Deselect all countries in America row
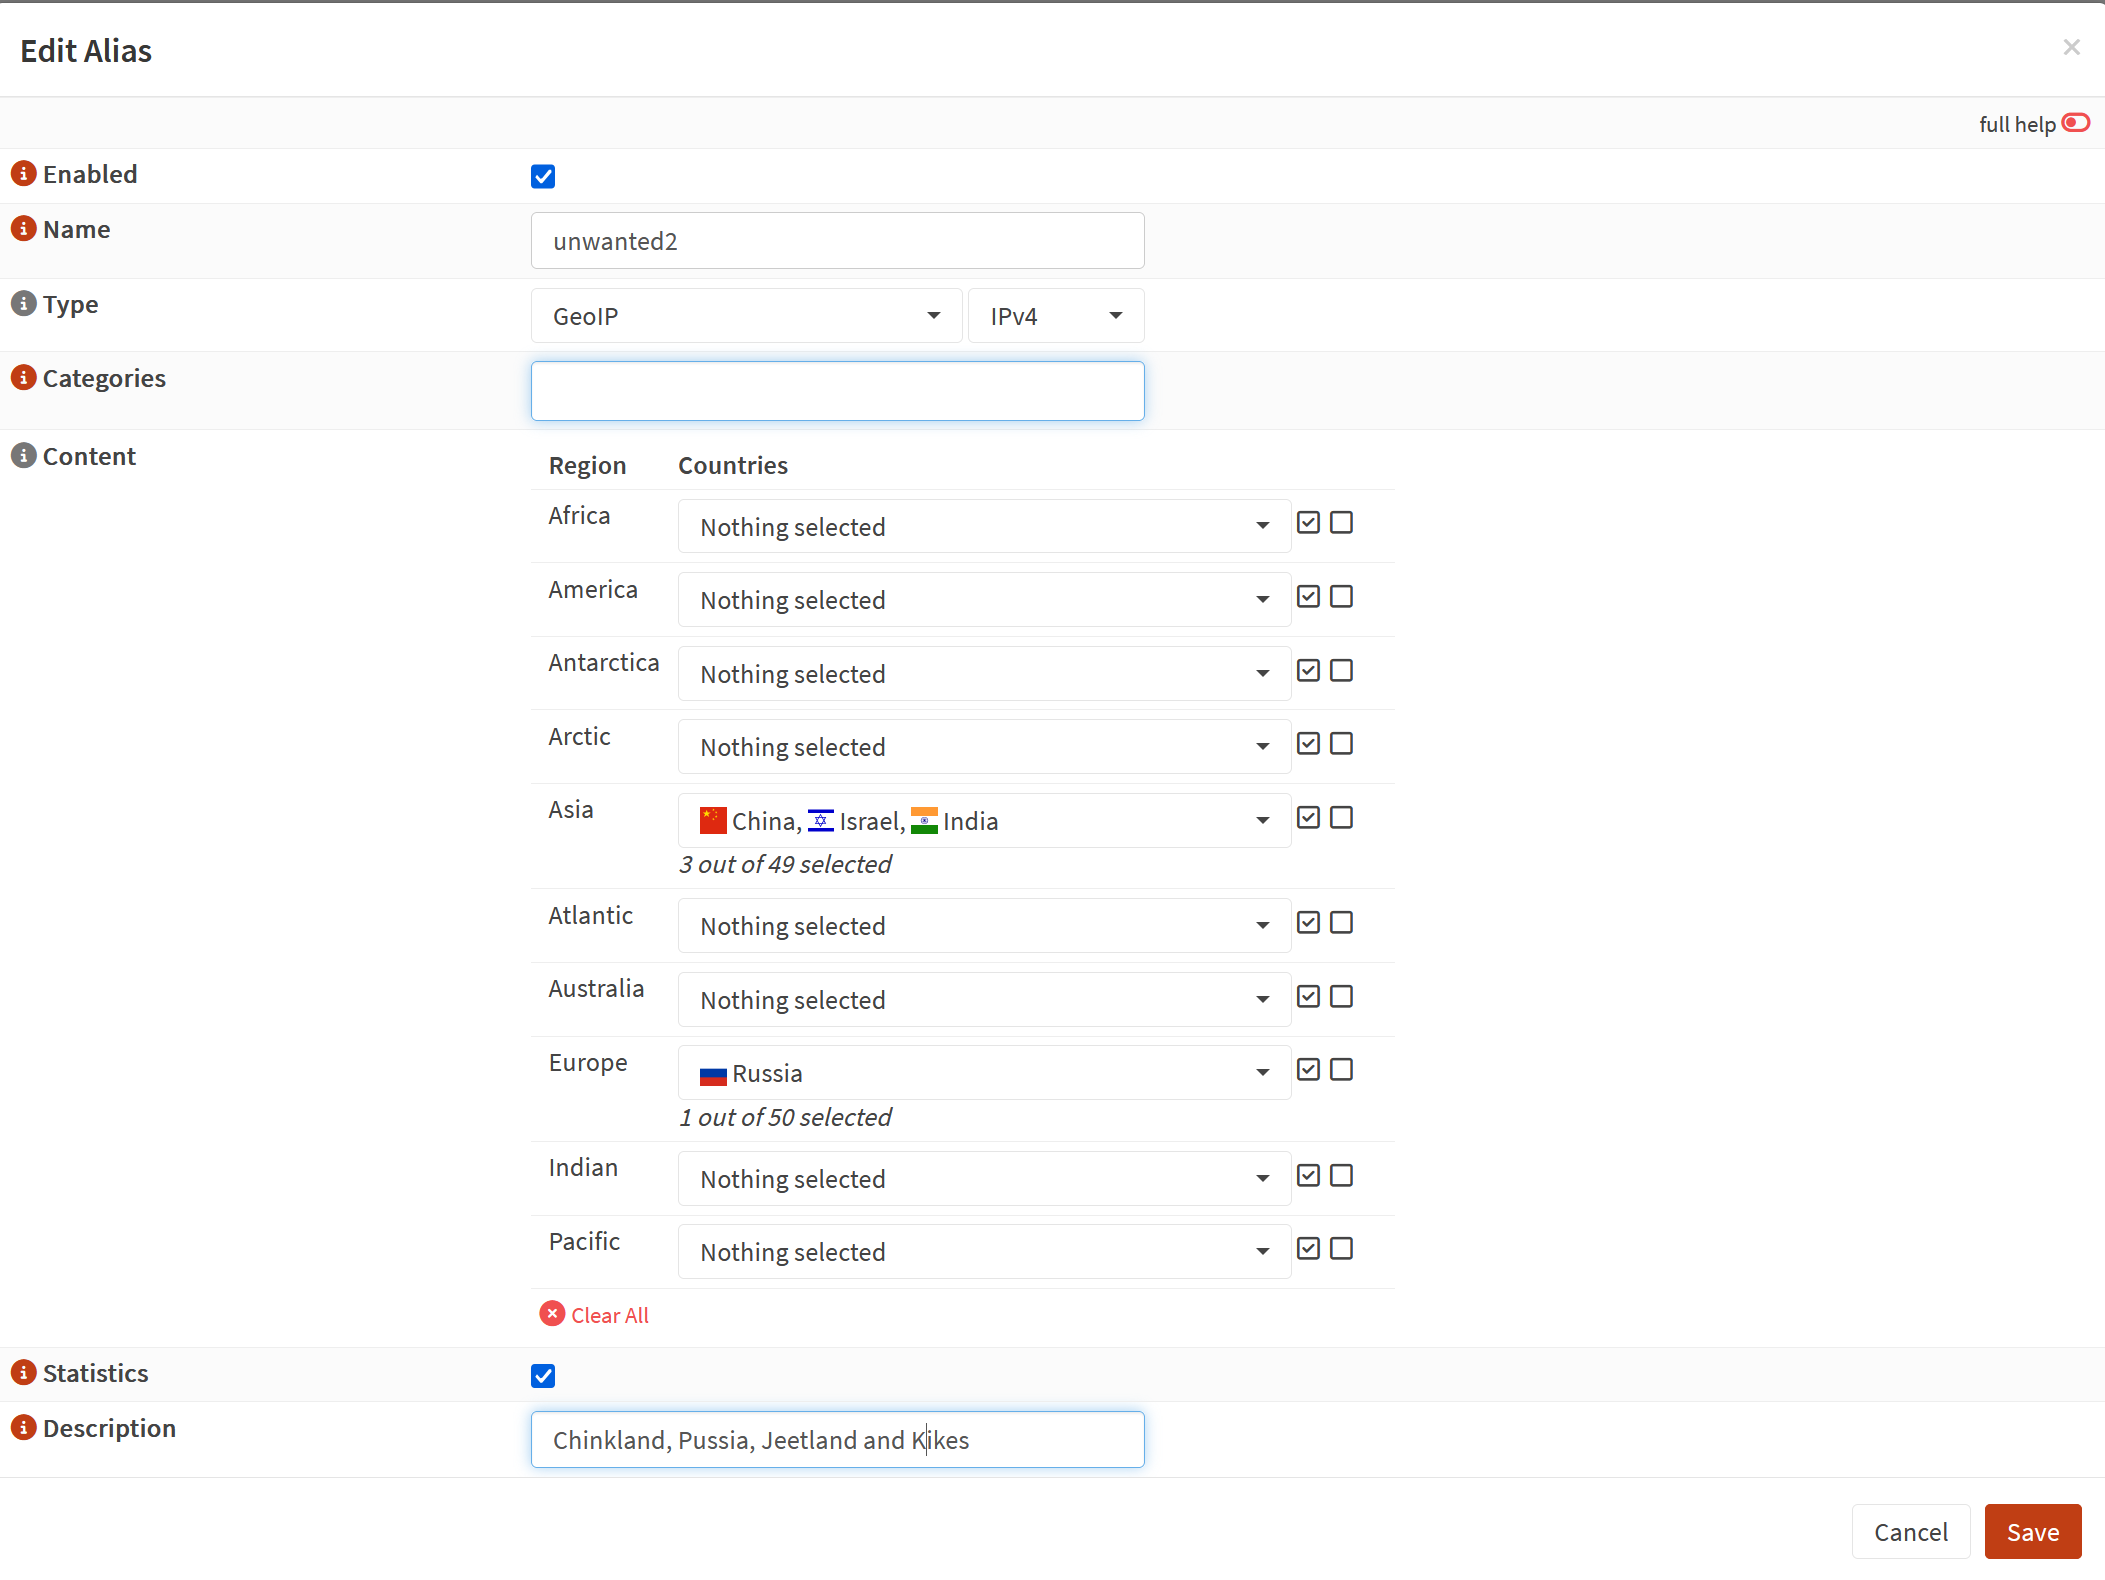The width and height of the screenshot is (2105, 1580). coord(1342,597)
